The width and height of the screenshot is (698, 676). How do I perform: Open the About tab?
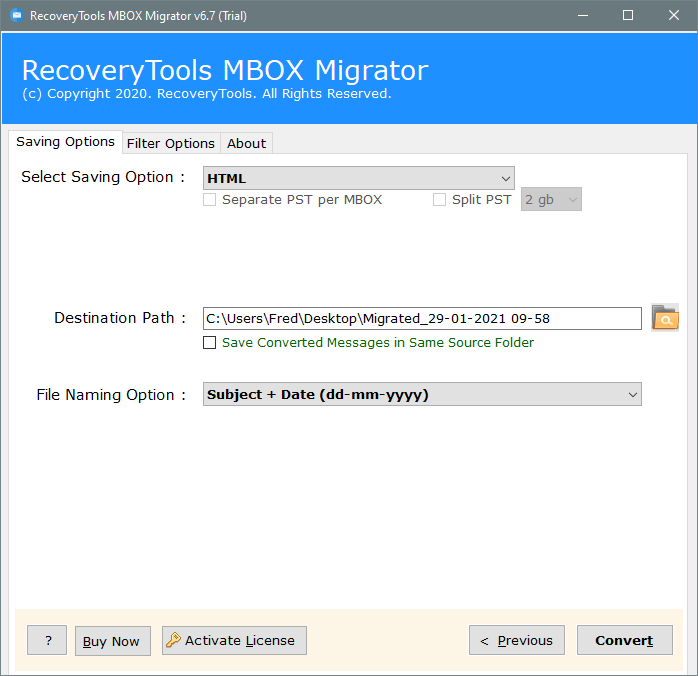point(246,143)
